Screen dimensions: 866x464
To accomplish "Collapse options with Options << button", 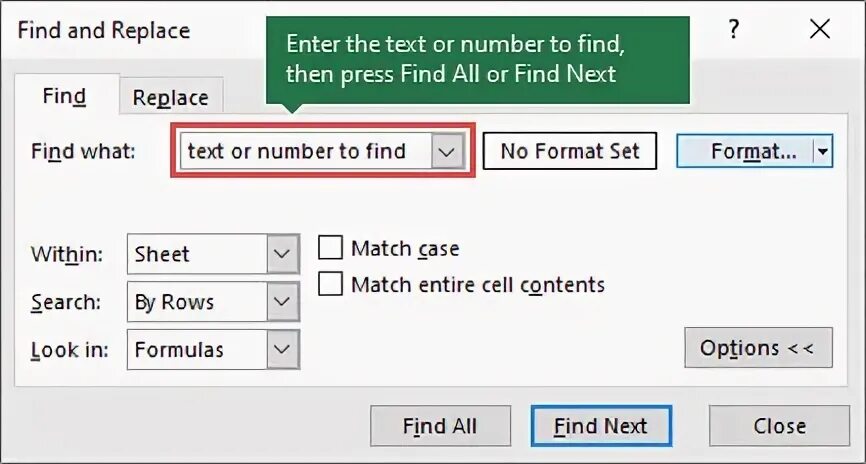I will (758, 348).
